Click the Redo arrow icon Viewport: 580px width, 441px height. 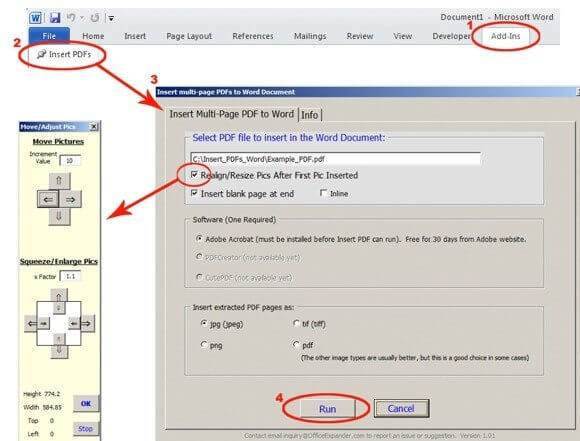[95, 17]
